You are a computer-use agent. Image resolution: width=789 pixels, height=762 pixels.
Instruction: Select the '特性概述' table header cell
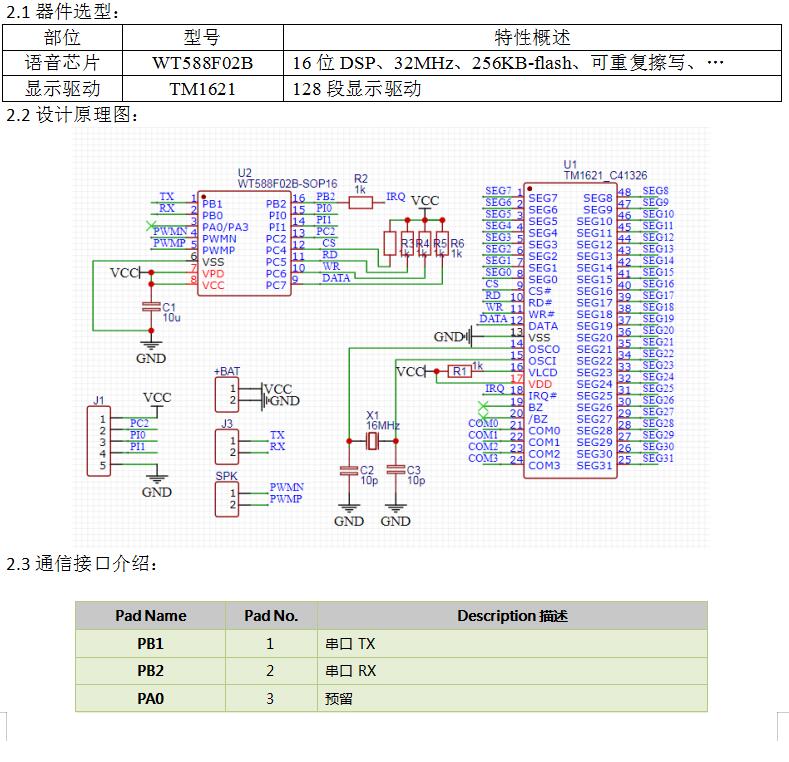click(532, 38)
